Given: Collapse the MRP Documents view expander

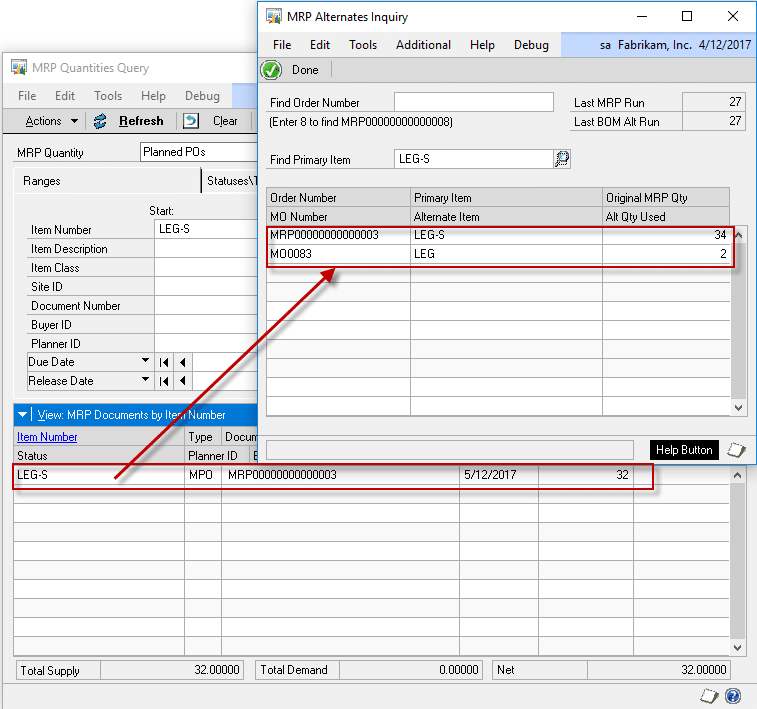Looking at the screenshot, I should 23,414.
